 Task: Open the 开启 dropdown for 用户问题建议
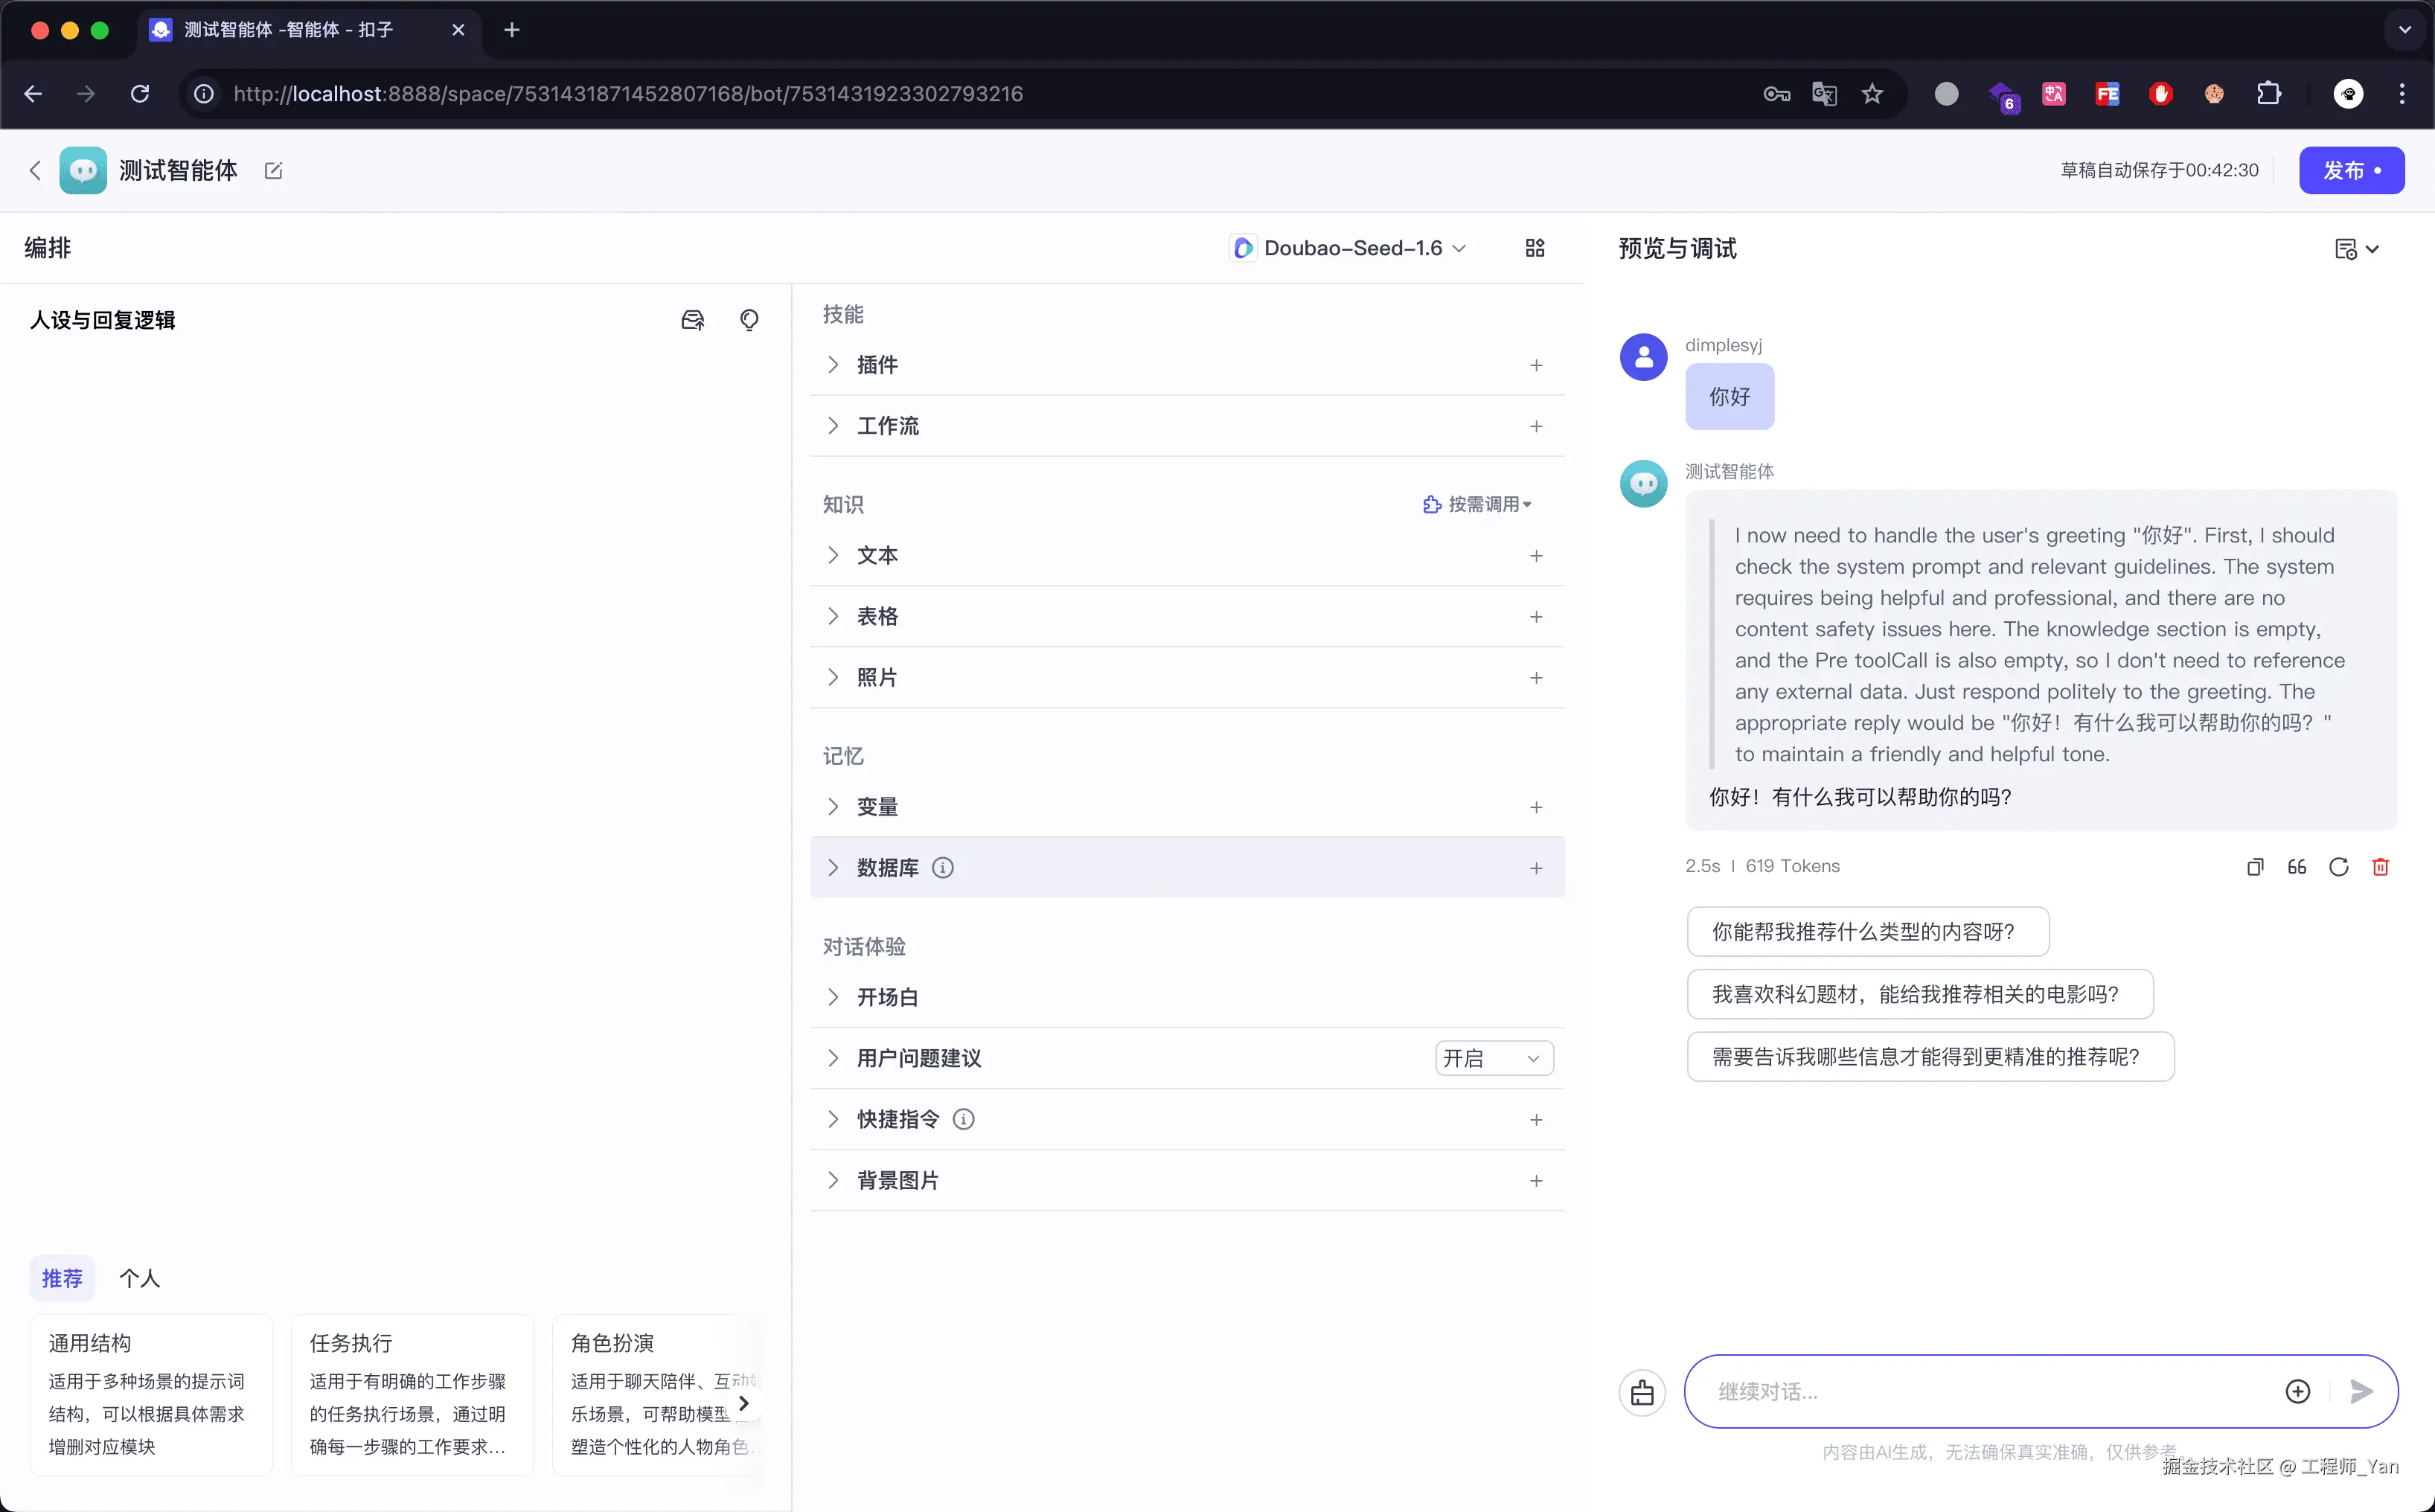coord(1493,1058)
